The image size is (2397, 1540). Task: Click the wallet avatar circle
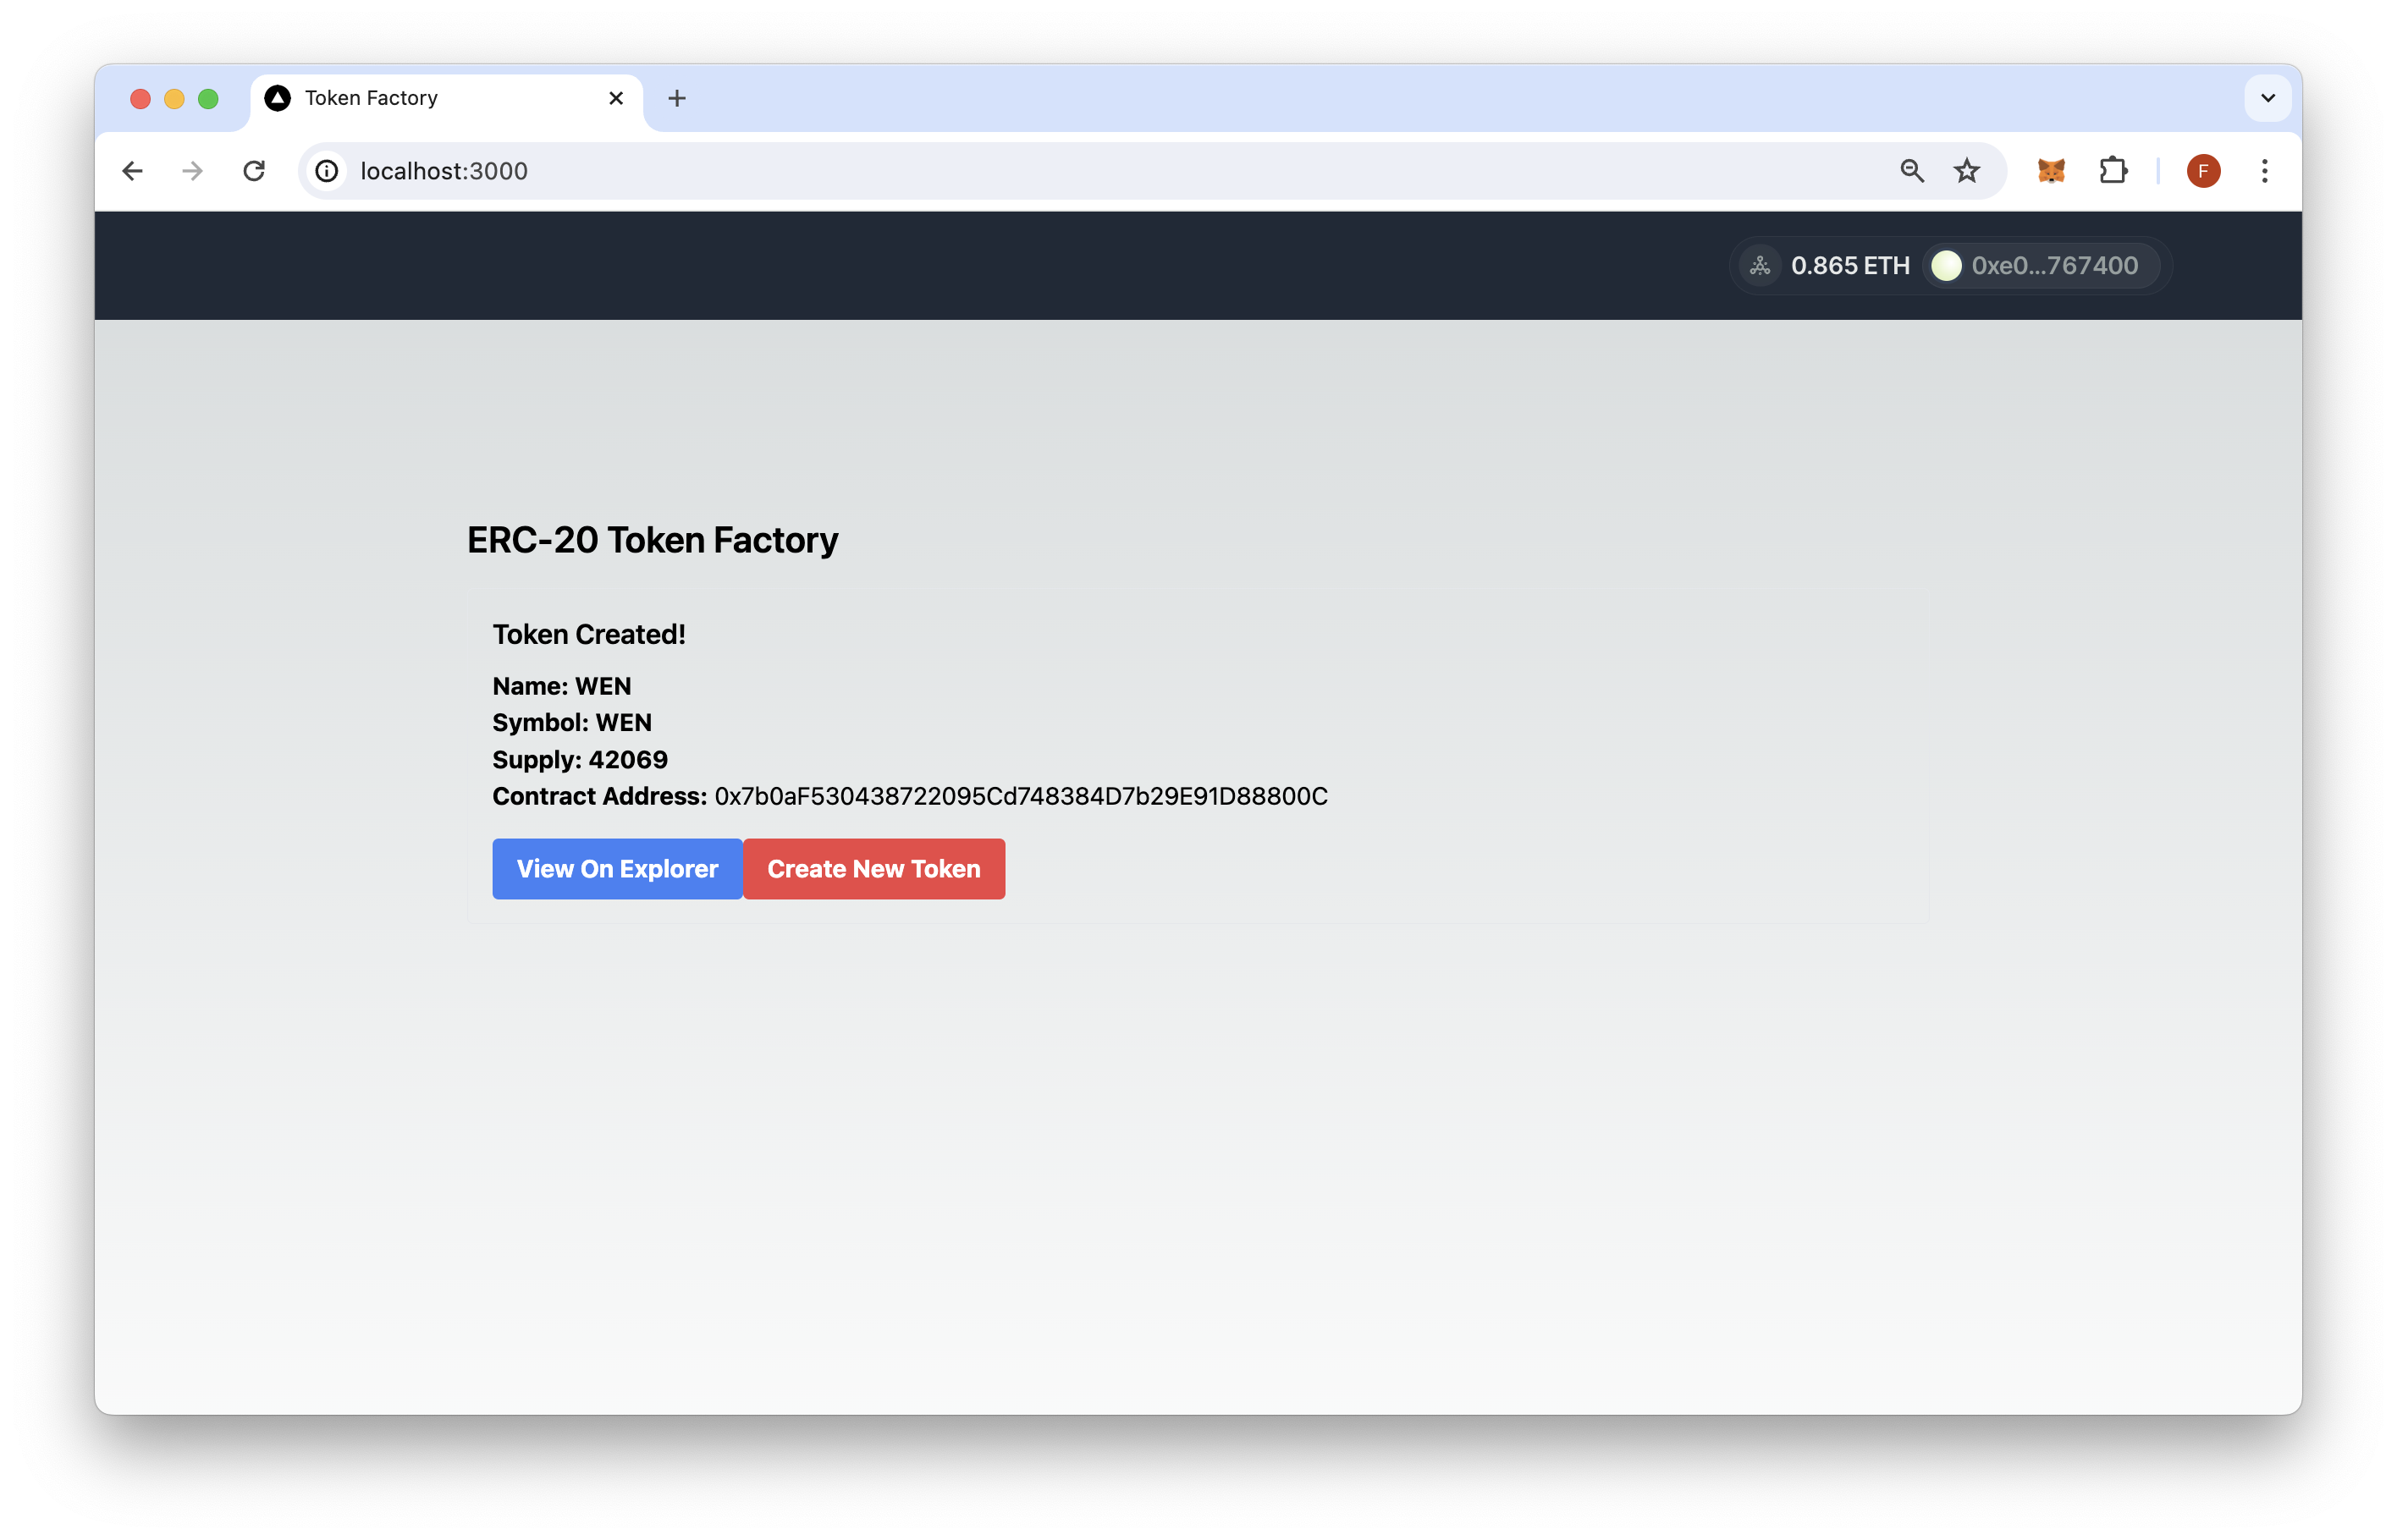pos(1946,266)
